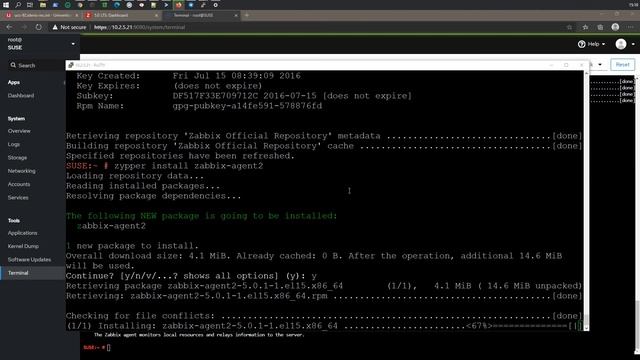Open the Kernel Dump page

click(23, 247)
